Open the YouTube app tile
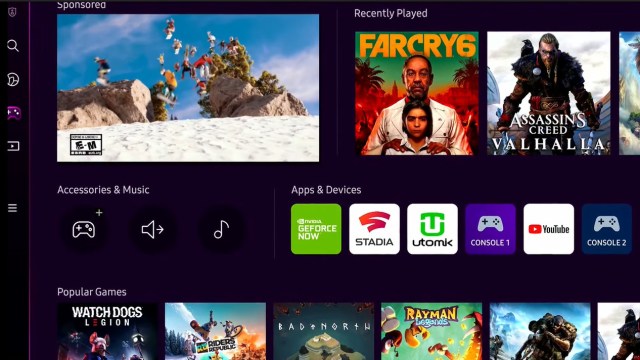Image resolution: width=640 pixels, height=360 pixels. point(549,229)
